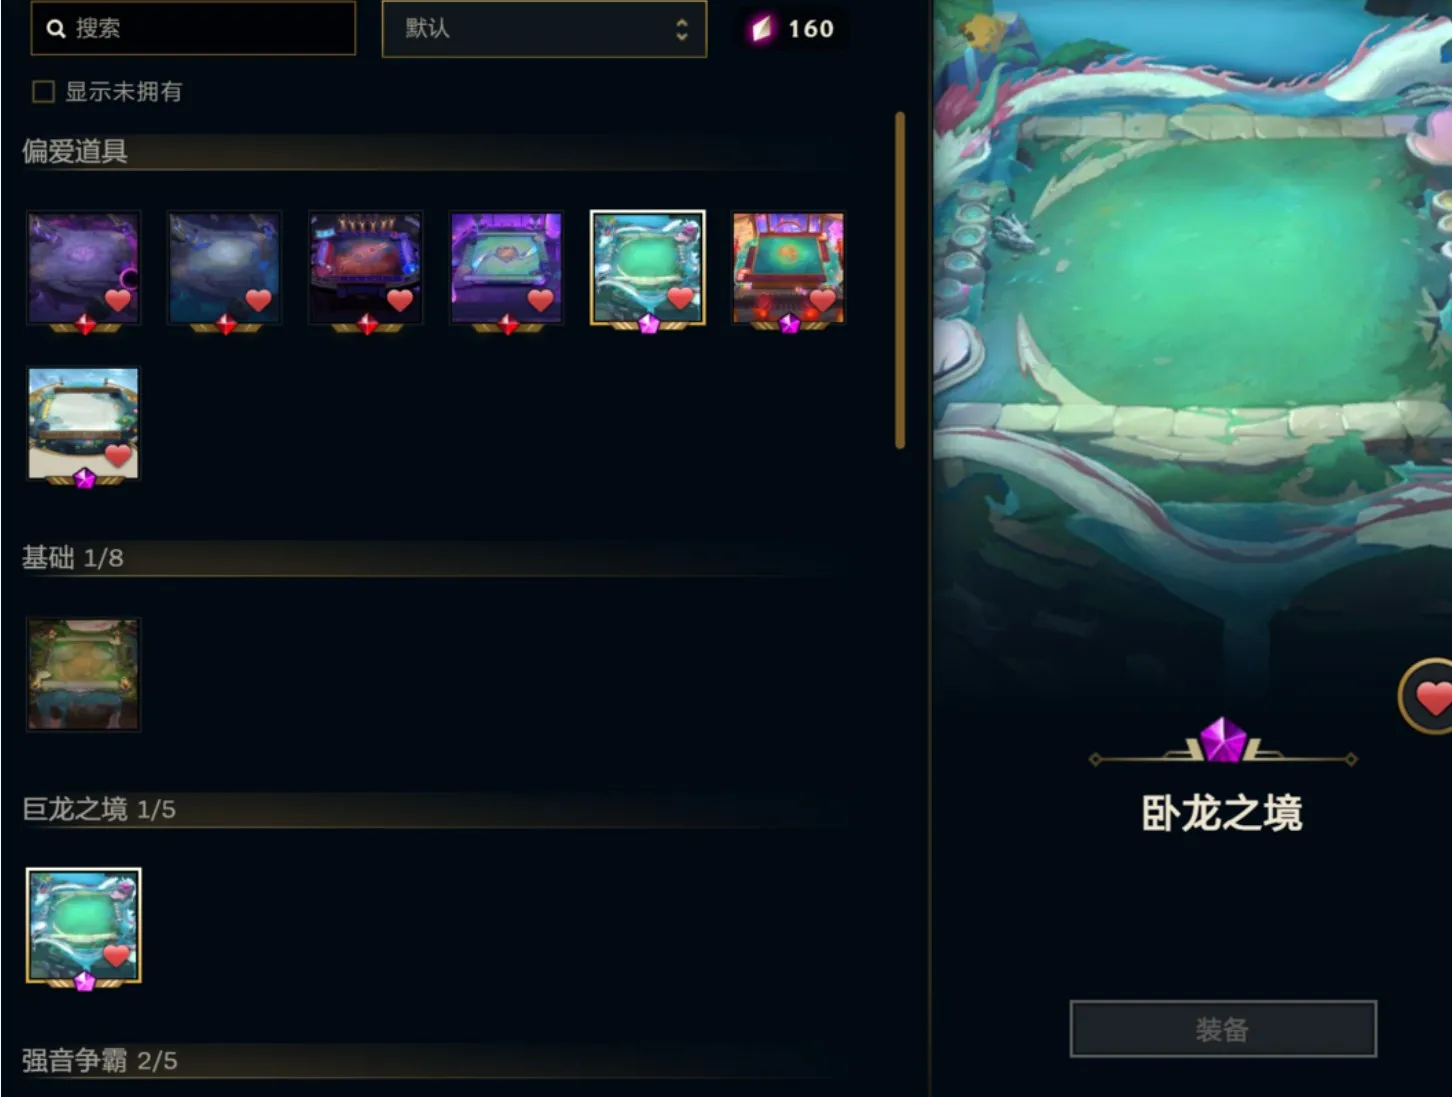Click the magnifier icon in the search box

[56, 28]
